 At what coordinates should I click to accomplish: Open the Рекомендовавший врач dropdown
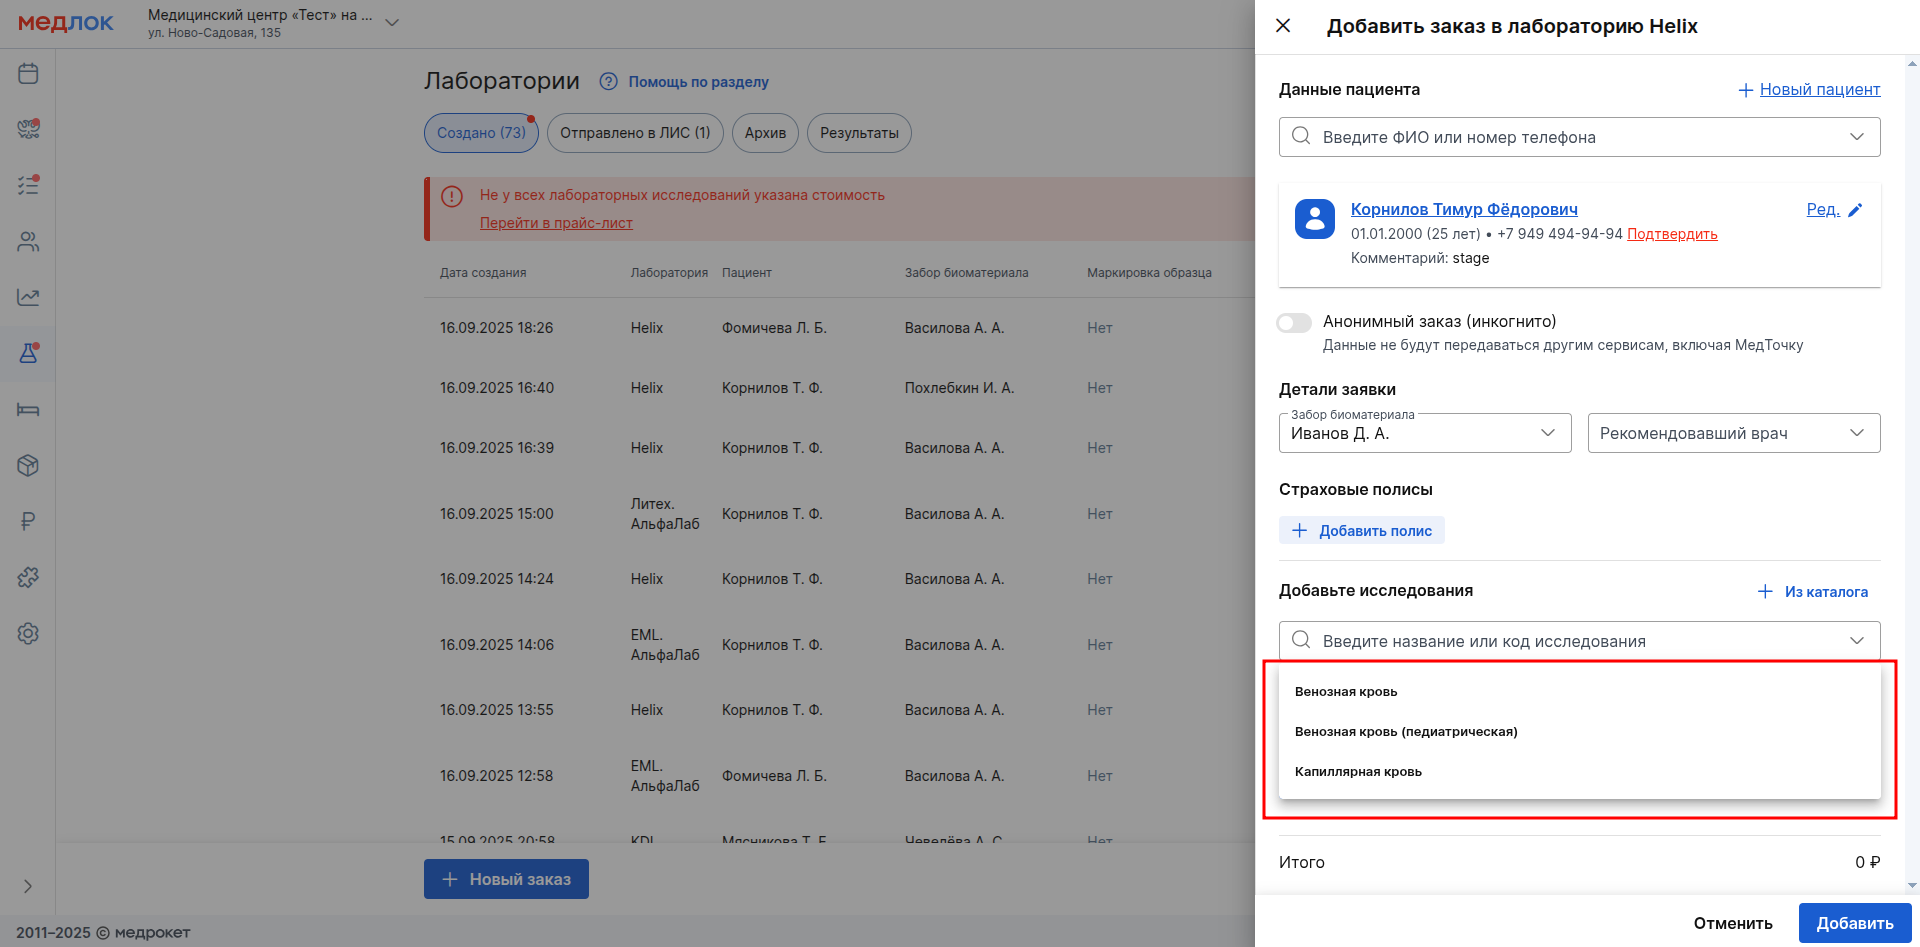[x=1733, y=433]
